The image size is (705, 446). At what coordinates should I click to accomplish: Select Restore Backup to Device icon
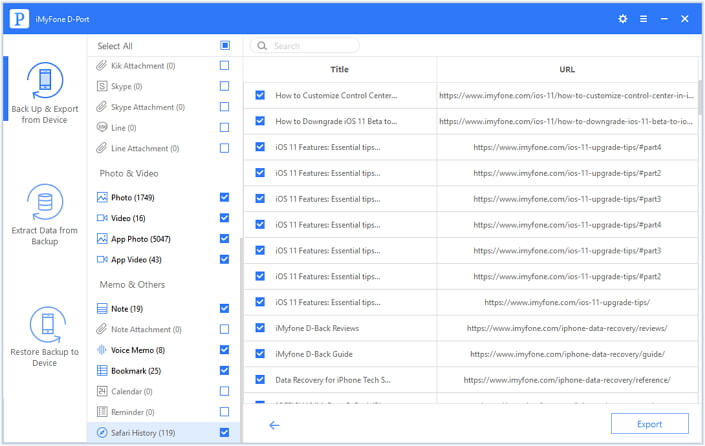coord(47,324)
